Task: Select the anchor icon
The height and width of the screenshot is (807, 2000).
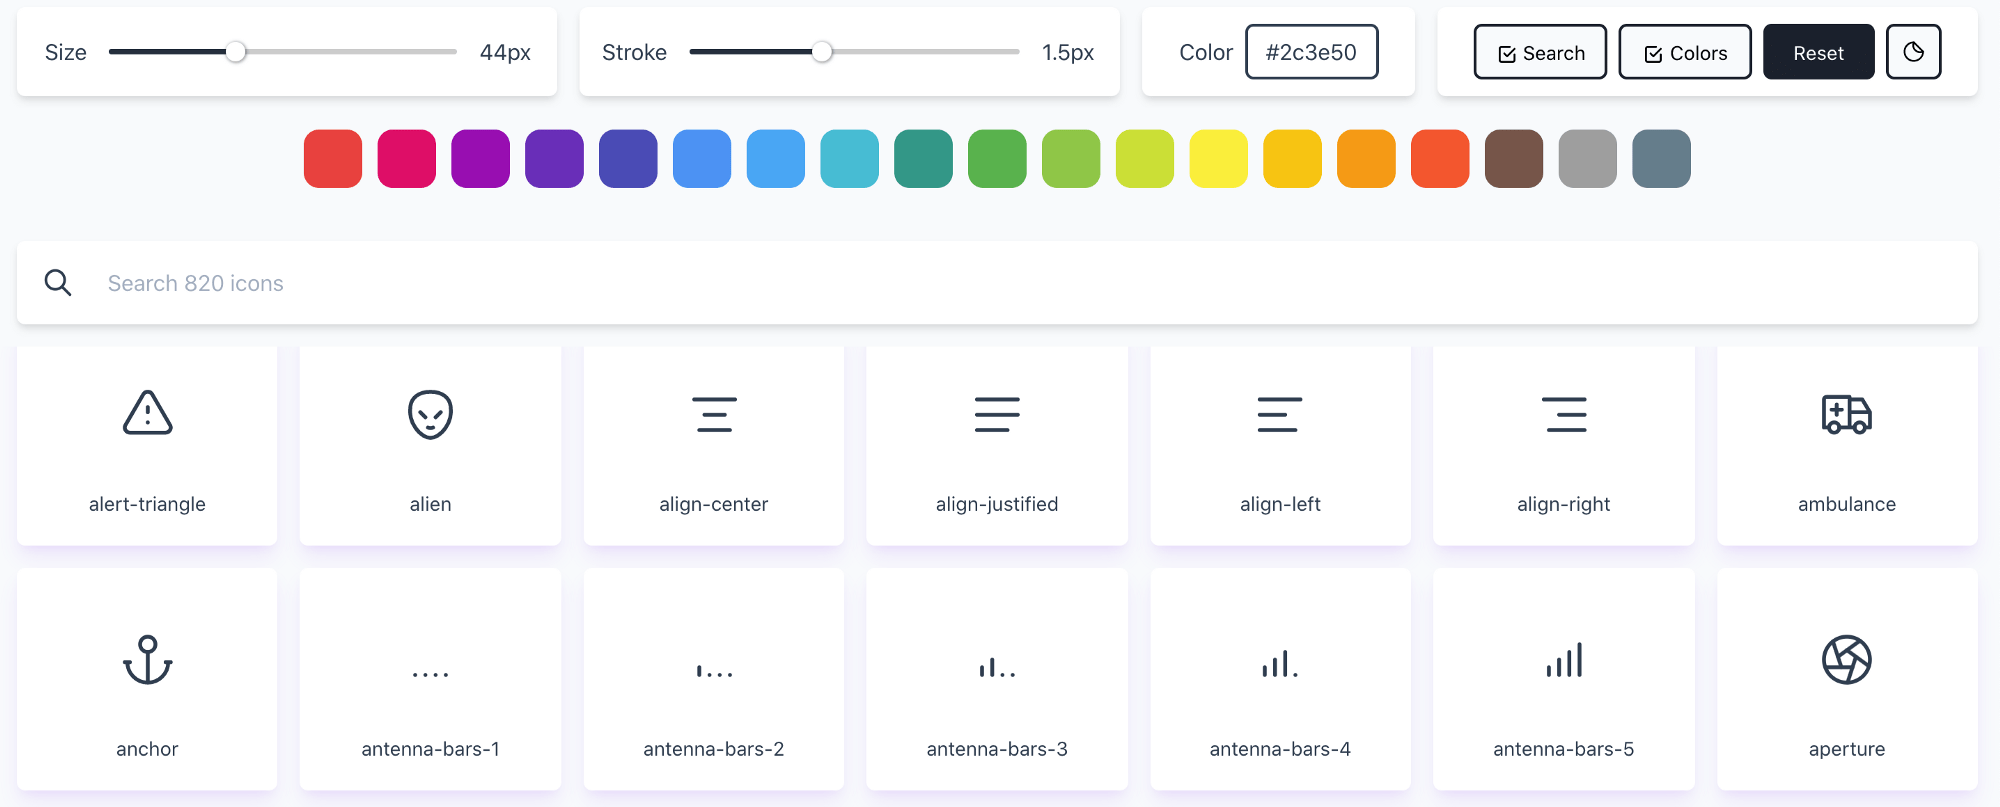Action: [147, 660]
